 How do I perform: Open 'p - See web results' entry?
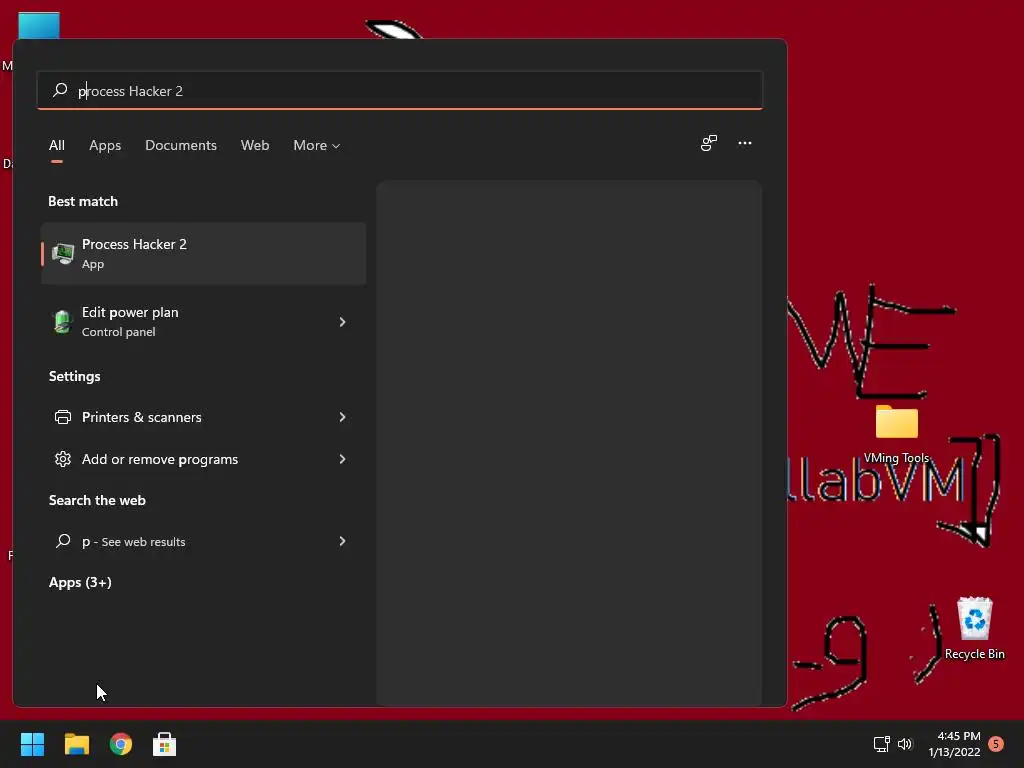click(x=203, y=541)
